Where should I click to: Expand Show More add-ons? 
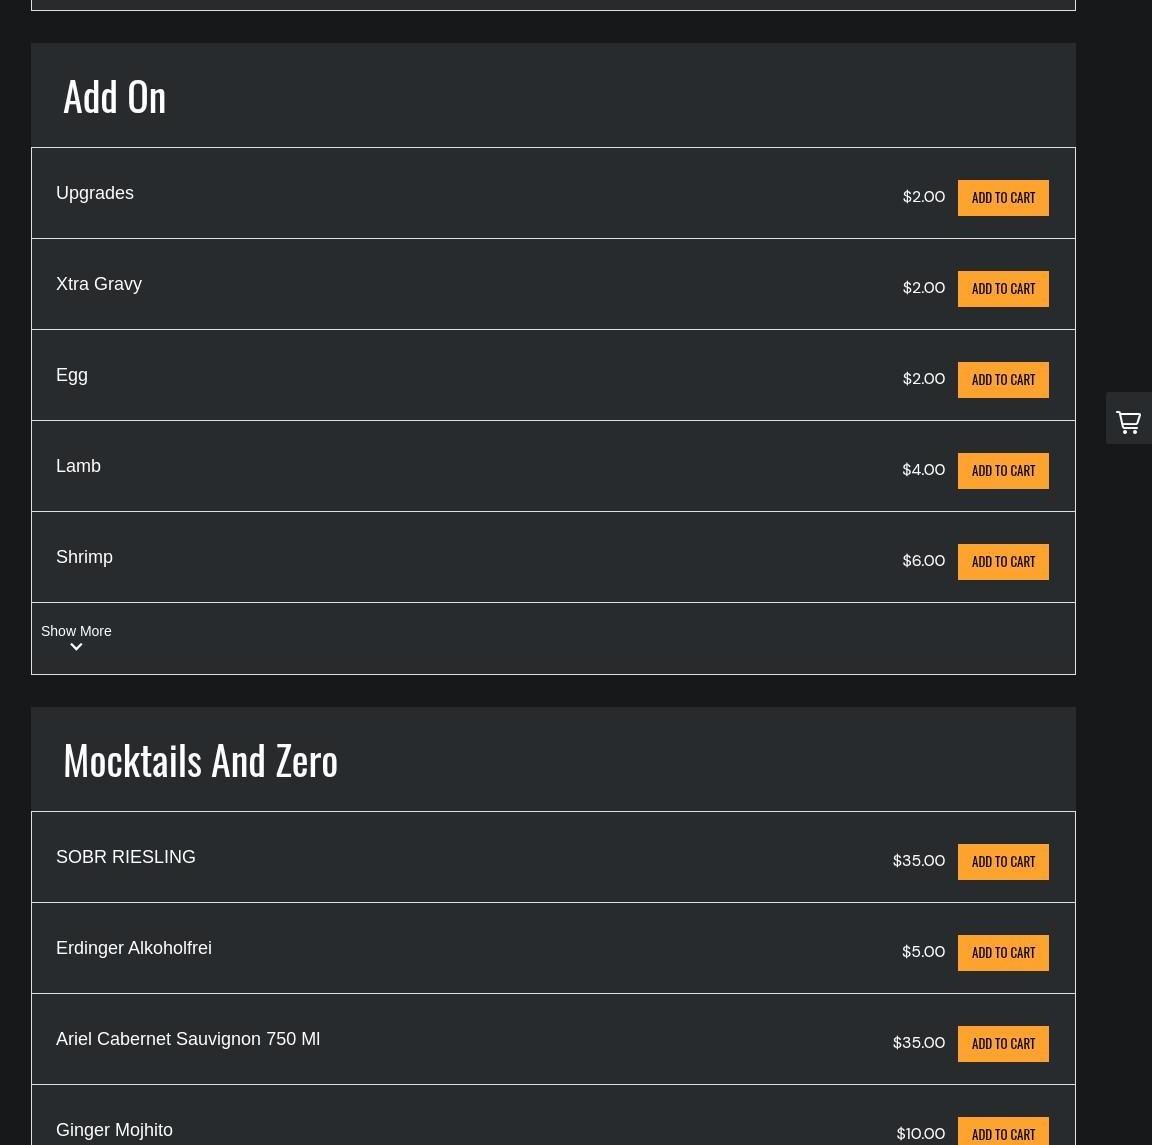pos(76,631)
